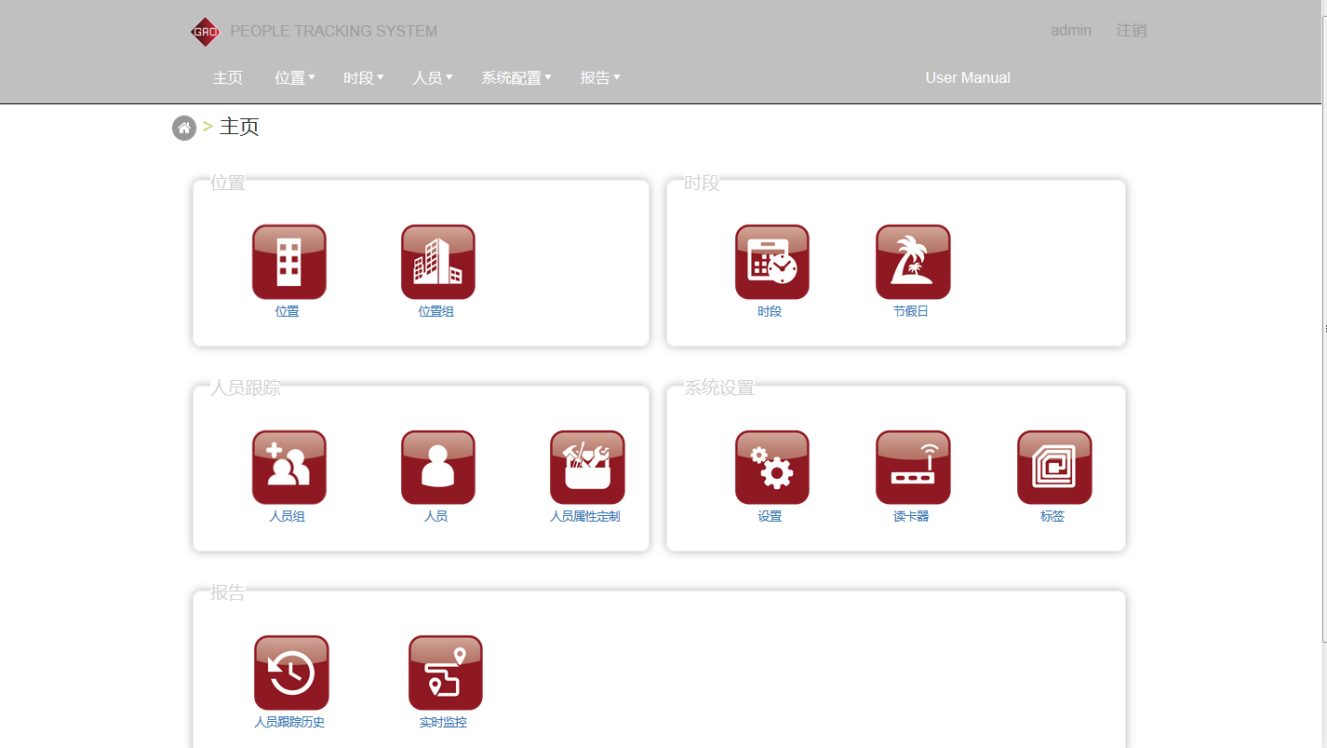Open the 读卡器 reader icon
1327x748 pixels.
click(913, 467)
